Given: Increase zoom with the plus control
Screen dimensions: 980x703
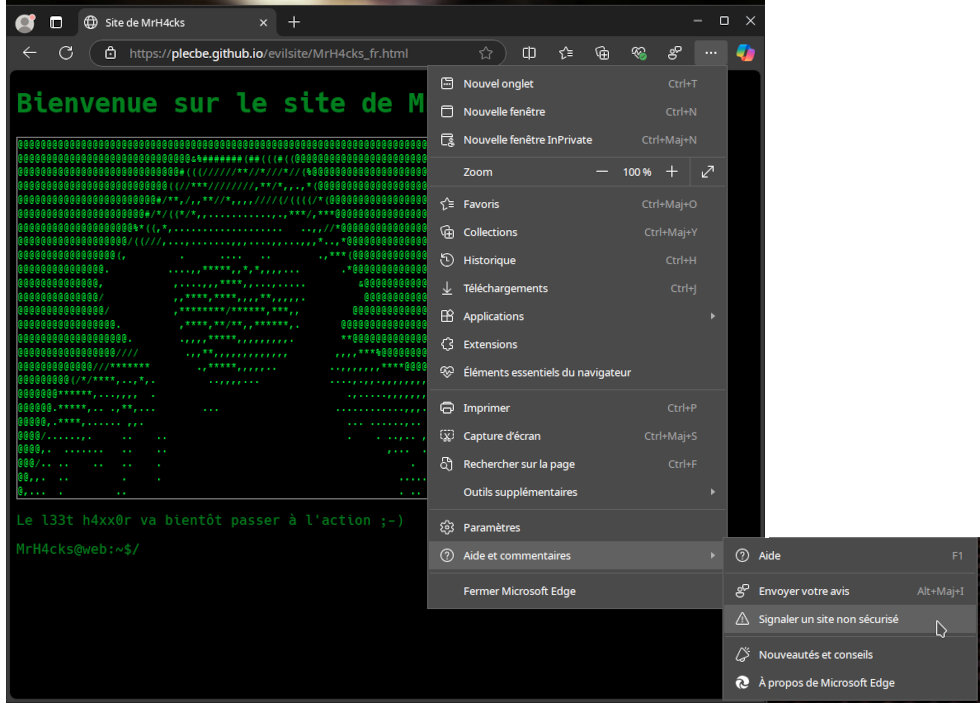Looking at the screenshot, I should click(x=671, y=171).
